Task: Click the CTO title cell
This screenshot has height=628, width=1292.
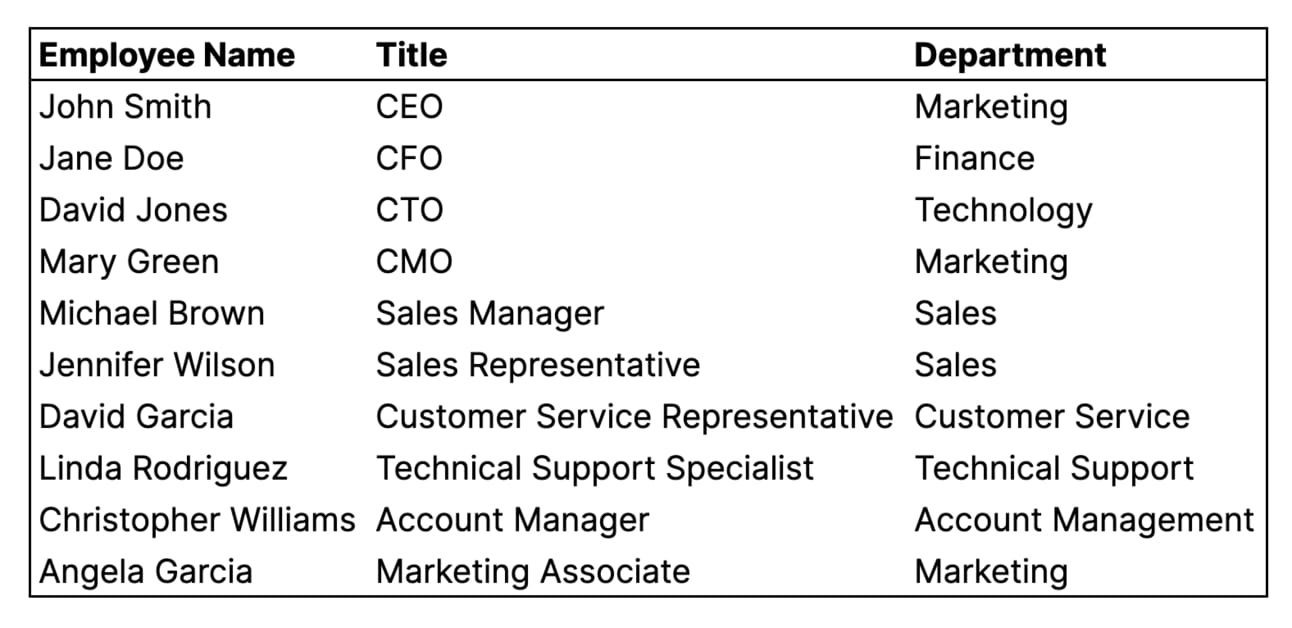Action: pyautogui.click(x=409, y=211)
